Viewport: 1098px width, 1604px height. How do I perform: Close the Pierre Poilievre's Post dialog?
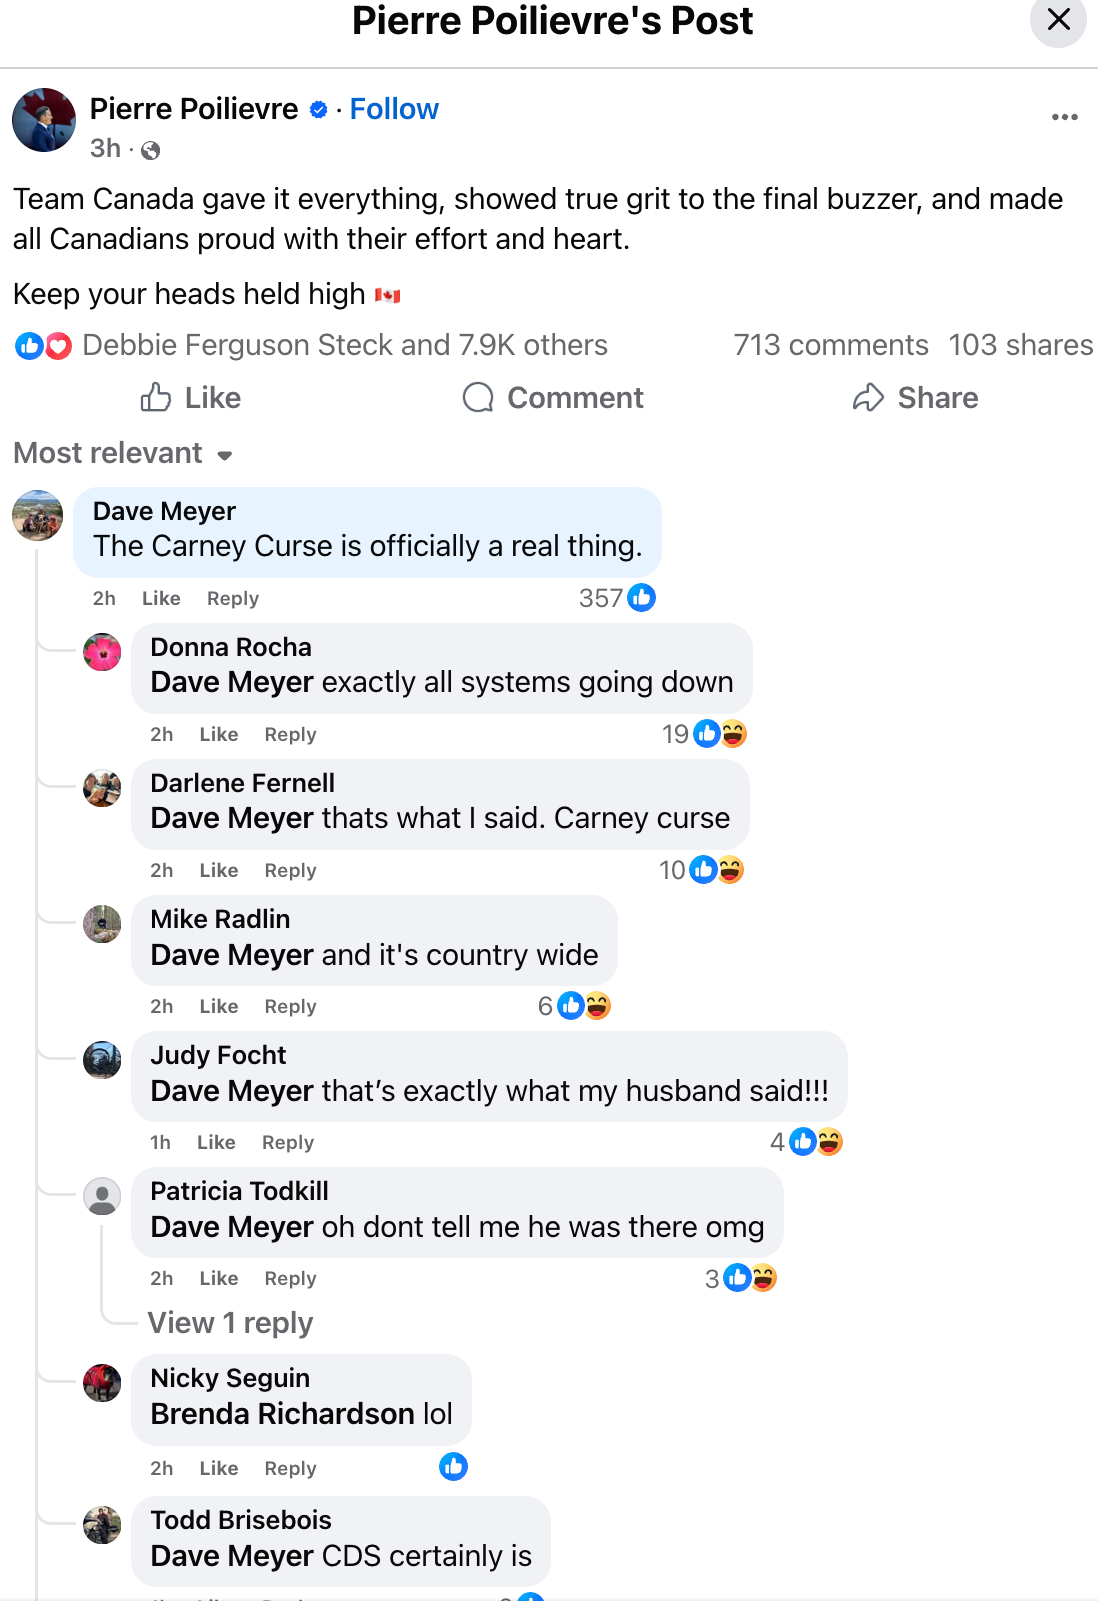(1058, 20)
